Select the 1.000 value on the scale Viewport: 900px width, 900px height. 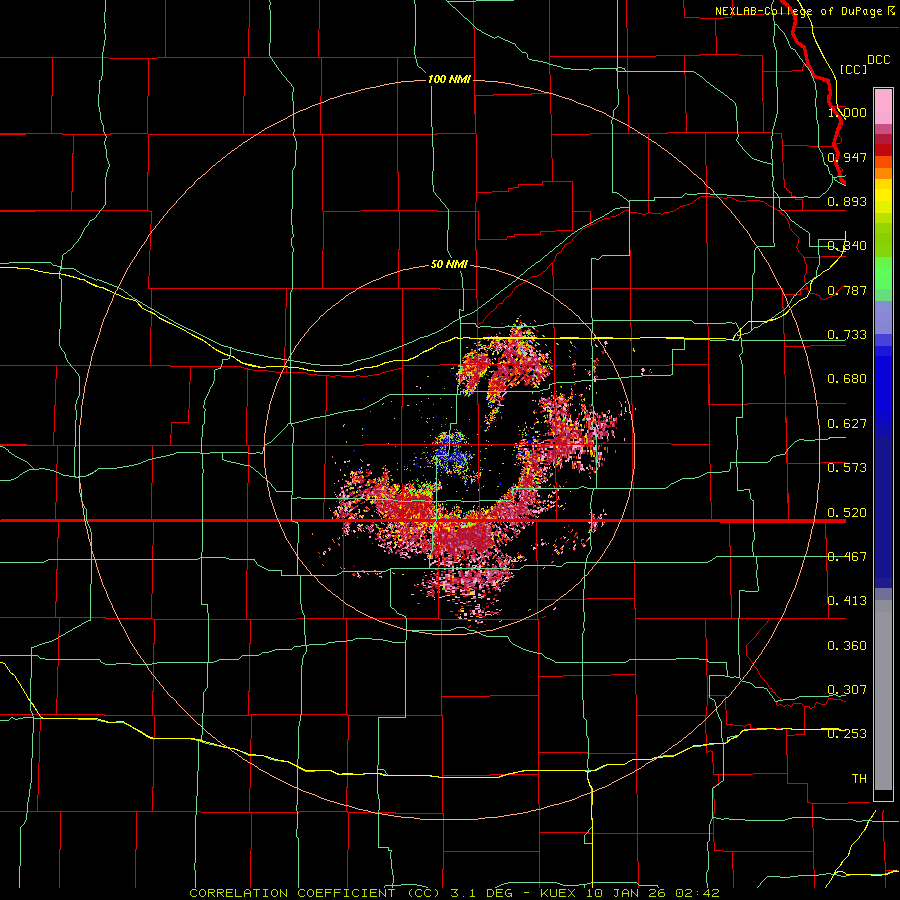tap(847, 112)
